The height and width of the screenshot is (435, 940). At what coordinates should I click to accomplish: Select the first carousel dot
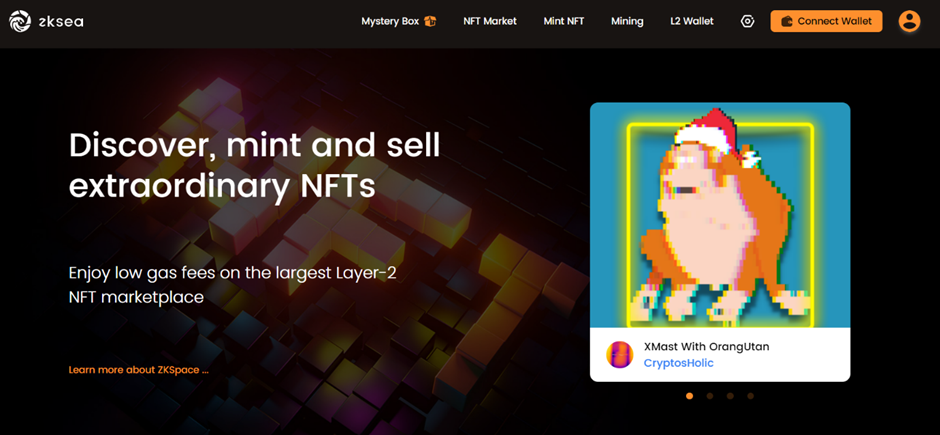point(689,396)
